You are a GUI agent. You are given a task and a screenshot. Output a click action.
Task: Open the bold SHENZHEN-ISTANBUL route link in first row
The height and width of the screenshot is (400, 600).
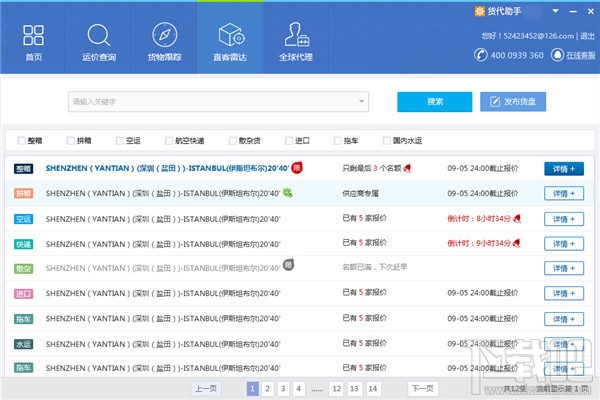pos(167,168)
